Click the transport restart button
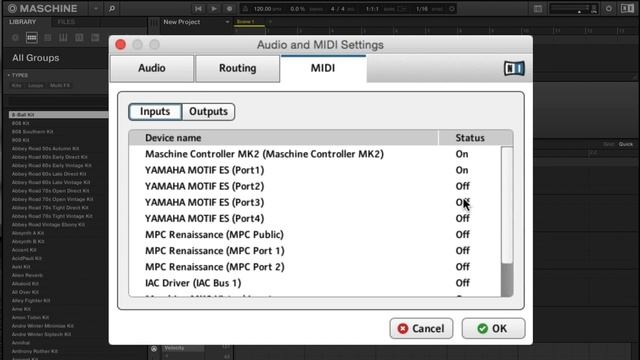The height and width of the screenshot is (360, 640). [x=198, y=9]
